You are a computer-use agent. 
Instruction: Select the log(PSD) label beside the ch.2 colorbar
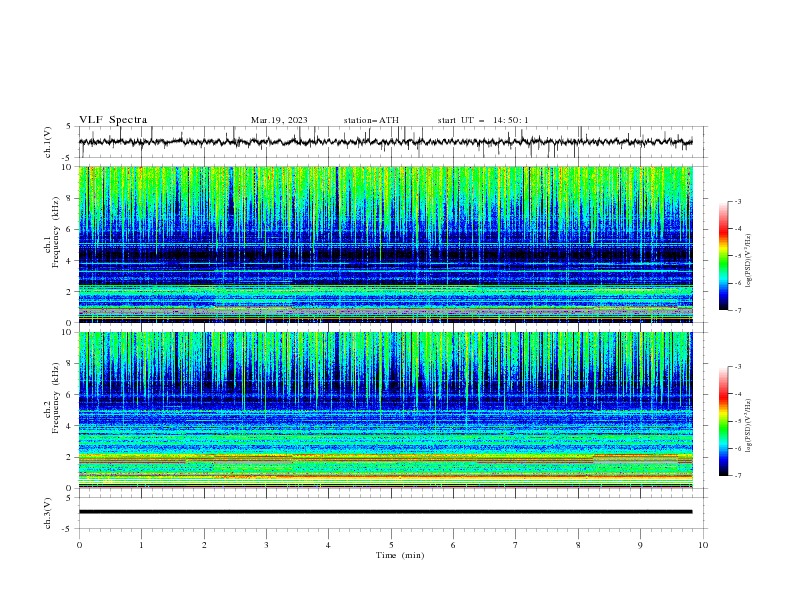click(748, 425)
